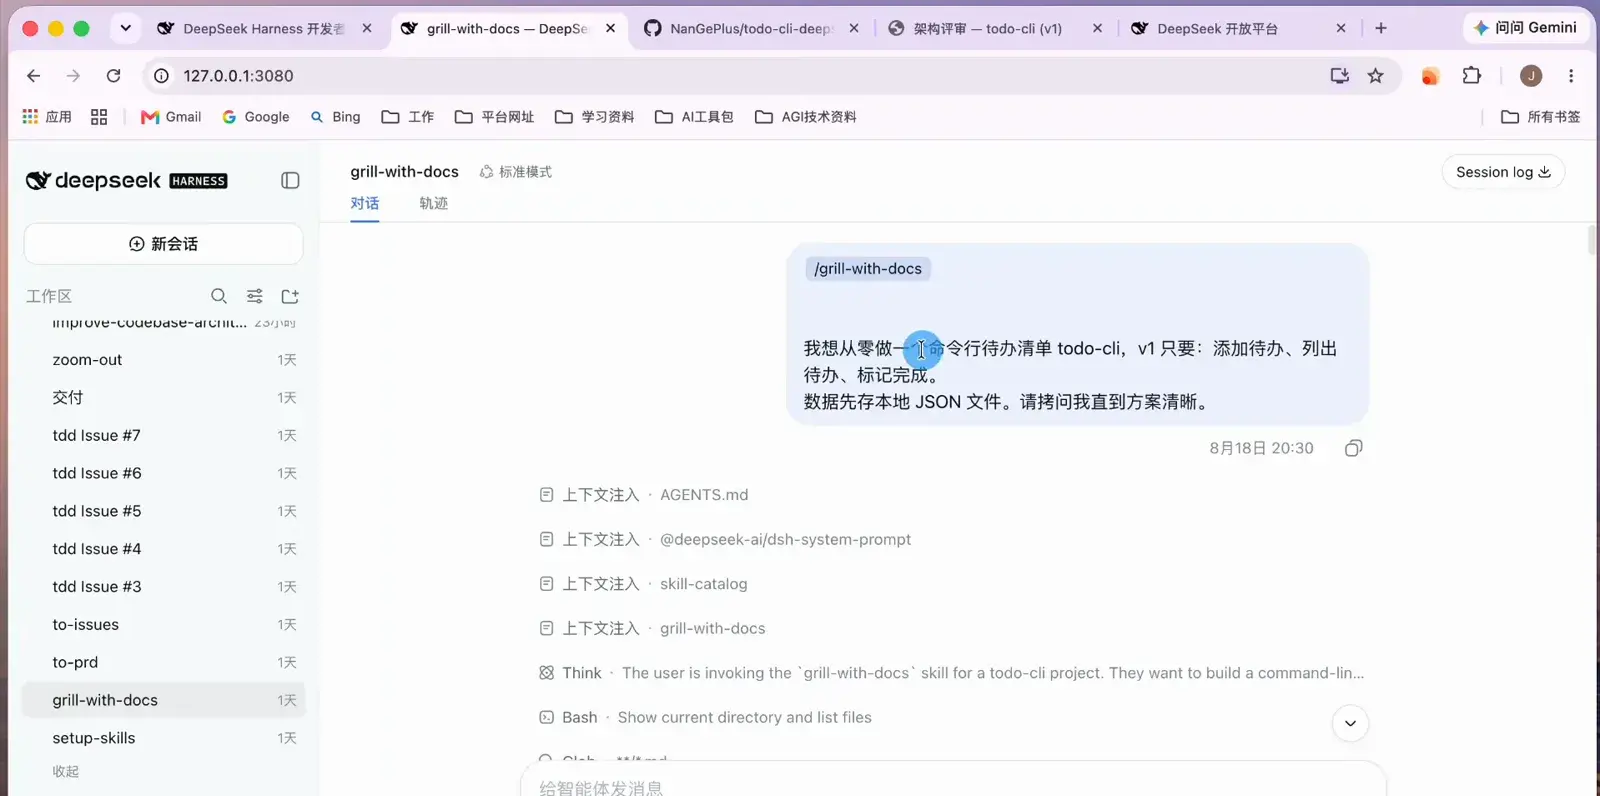
Task: Open the Google bookmark
Action: click(x=256, y=117)
